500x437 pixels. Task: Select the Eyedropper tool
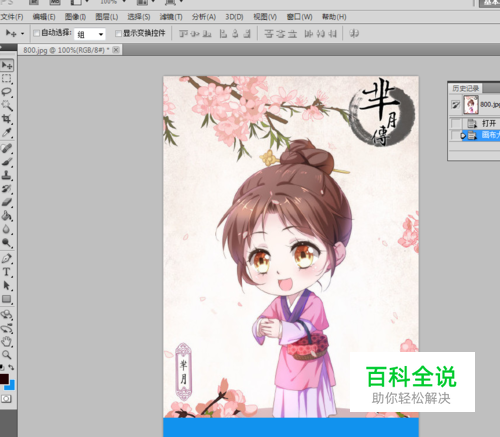tap(7, 133)
